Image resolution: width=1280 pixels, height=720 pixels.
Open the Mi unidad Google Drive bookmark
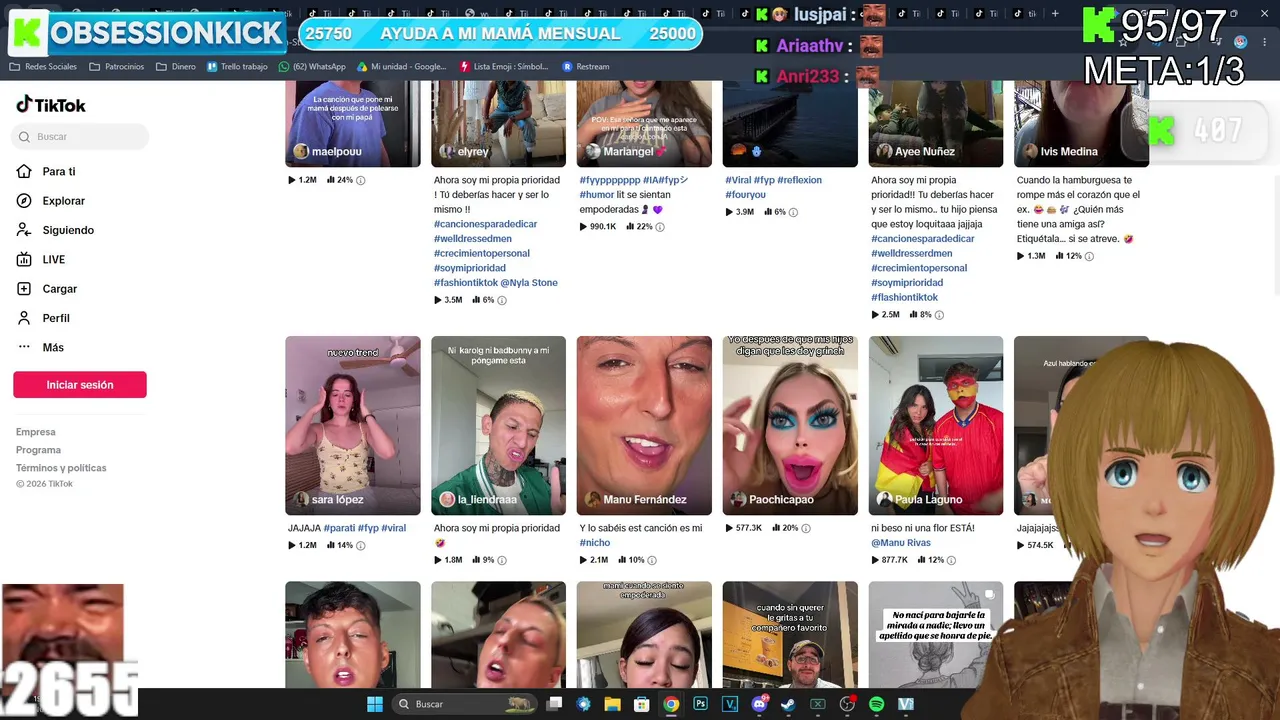click(401, 67)
